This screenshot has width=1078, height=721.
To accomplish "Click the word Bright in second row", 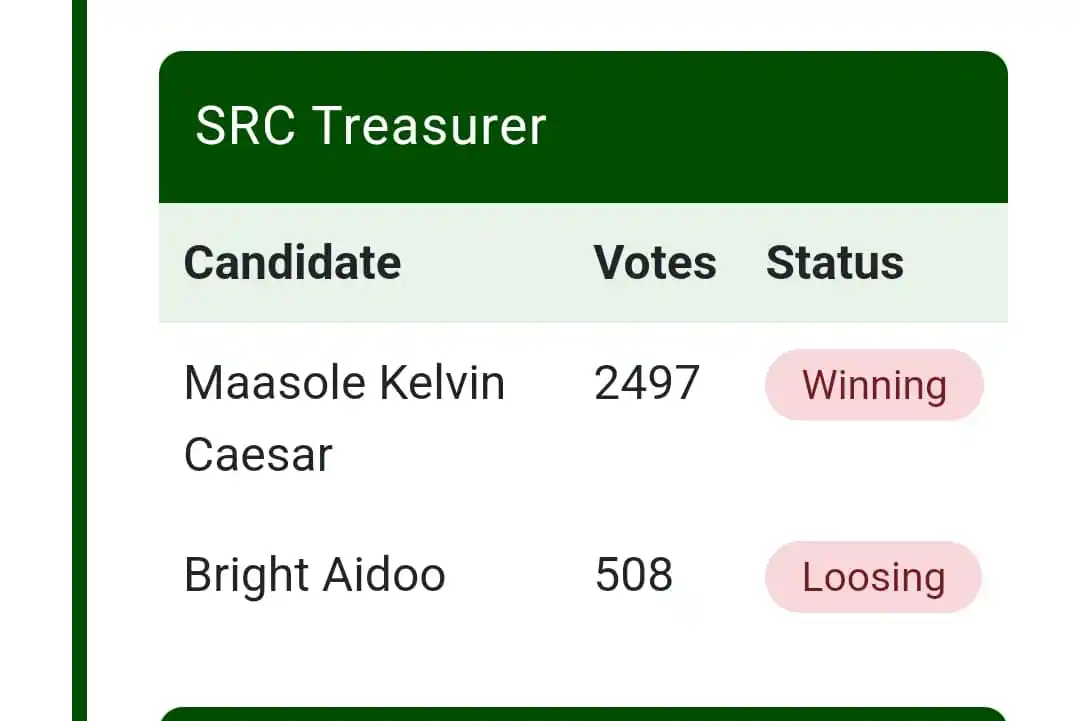I will [x=246, y=576].
